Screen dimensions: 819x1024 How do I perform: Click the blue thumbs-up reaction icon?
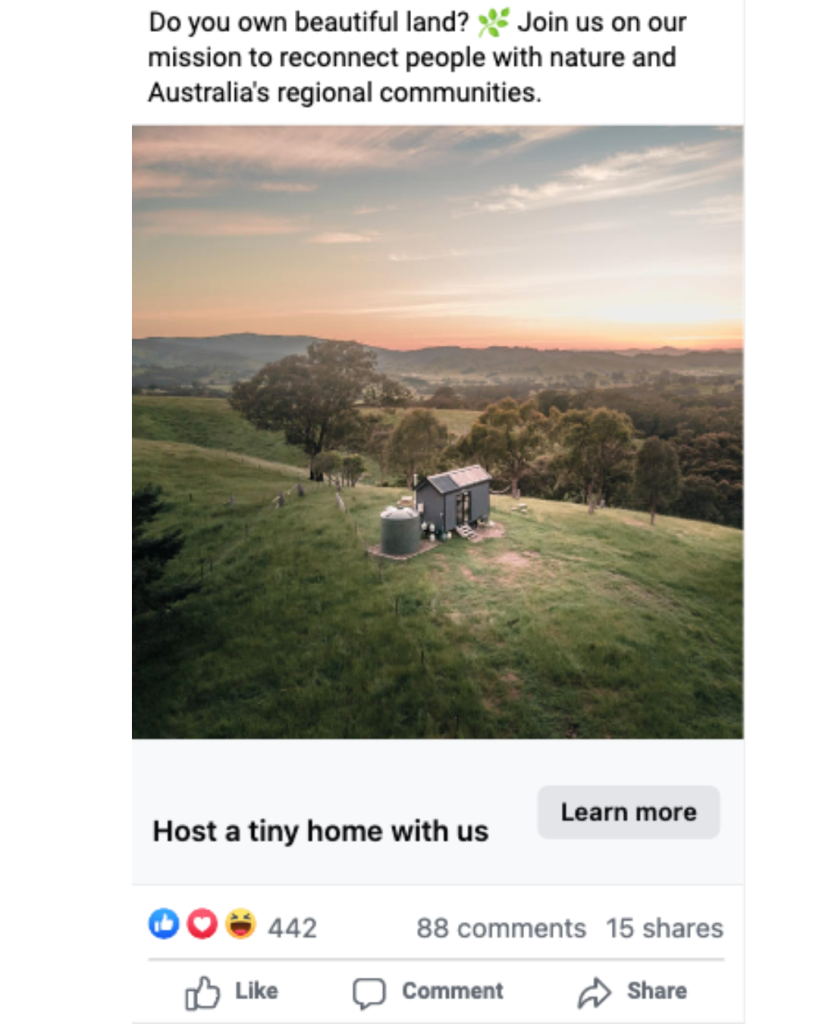(x=164, y=924)
